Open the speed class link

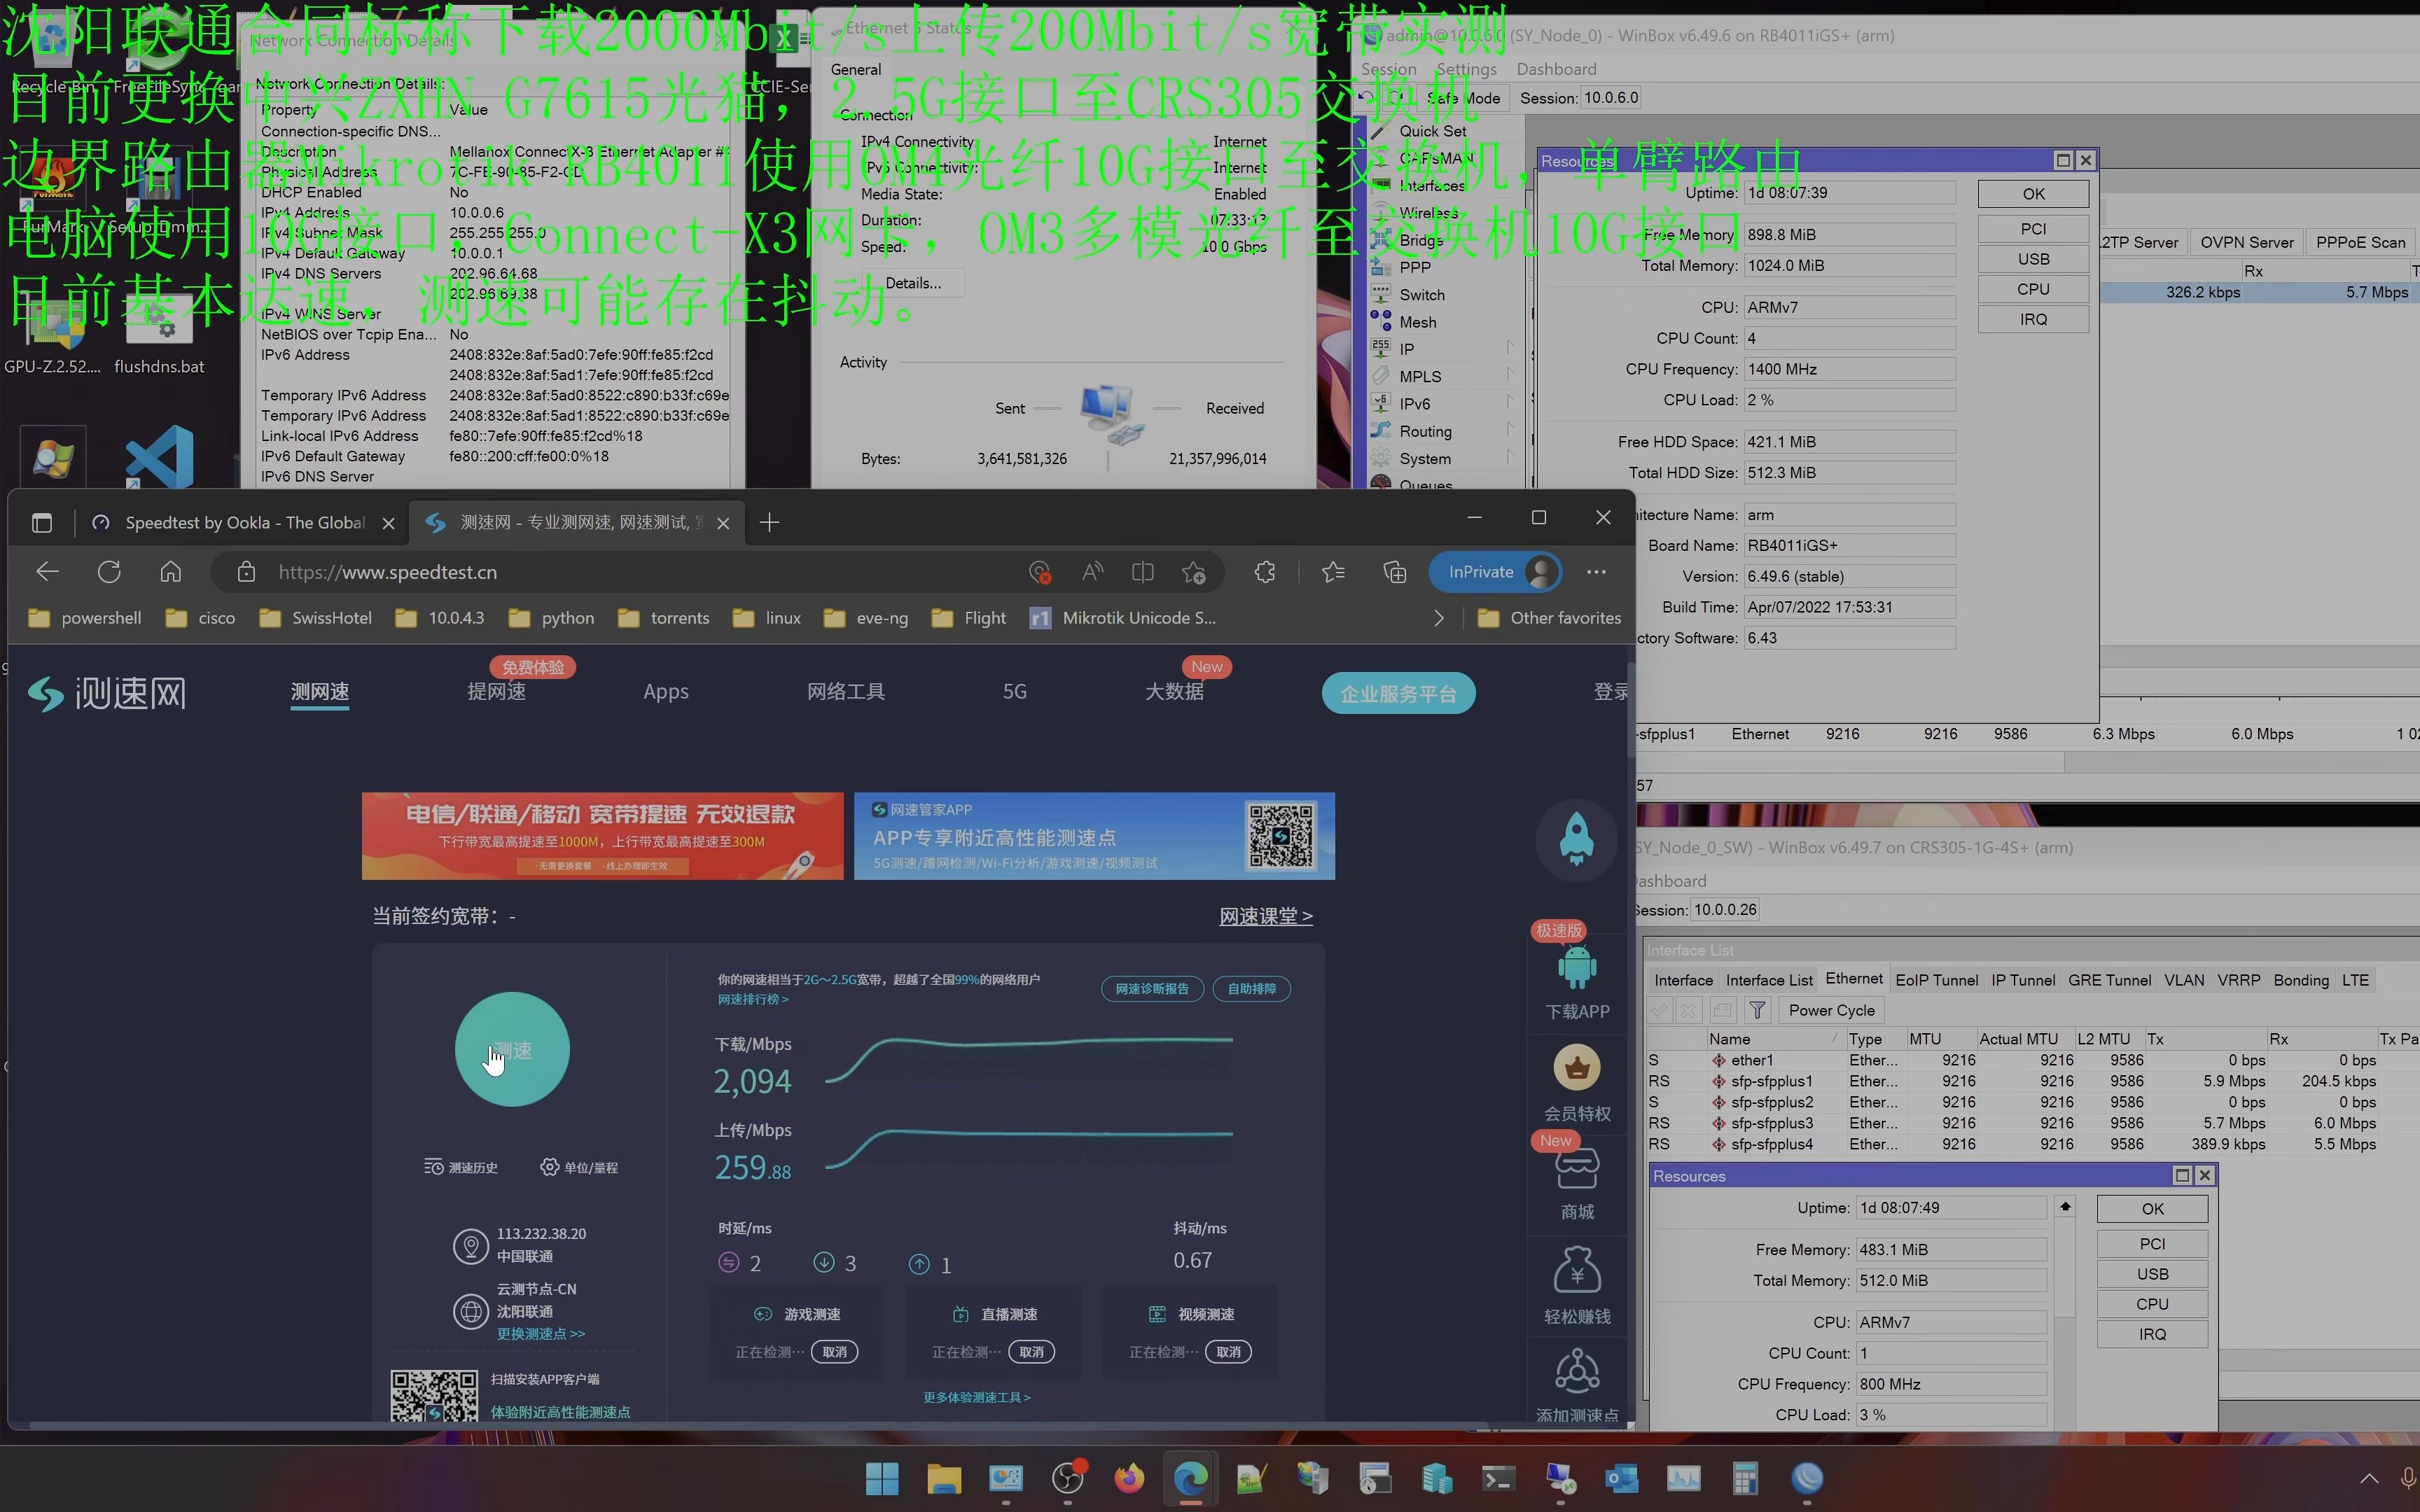[1265, 916]
